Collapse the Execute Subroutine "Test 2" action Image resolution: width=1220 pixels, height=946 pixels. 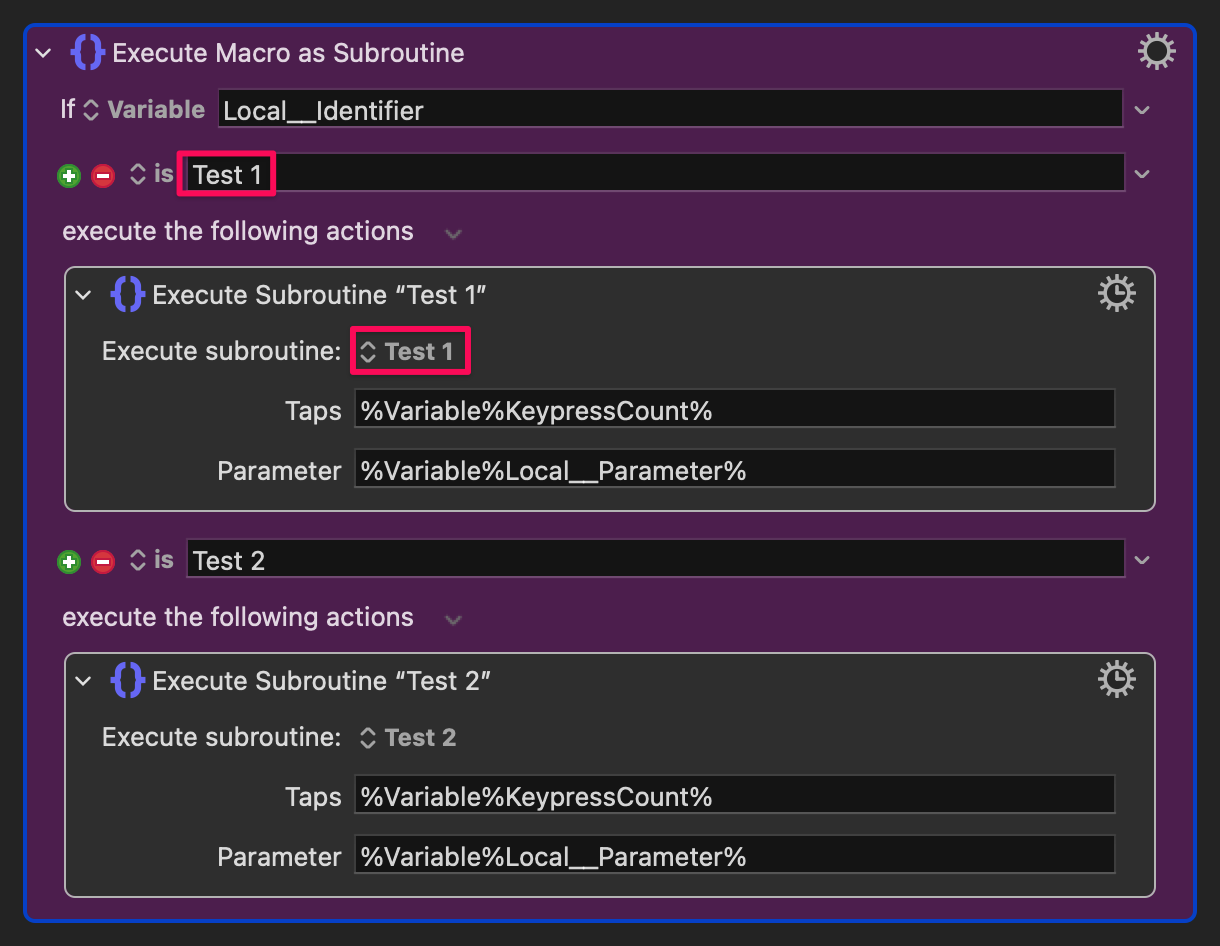[x=84, y=681]
